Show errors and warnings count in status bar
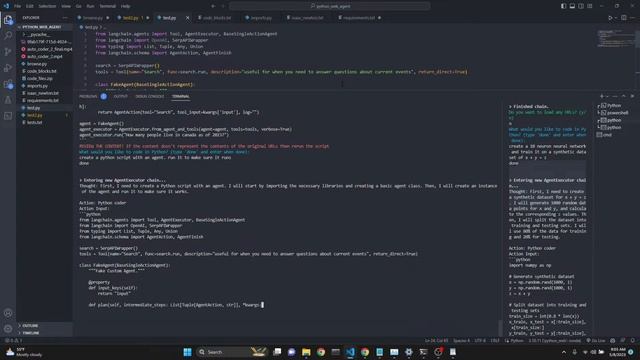 [x=13, y=340]
